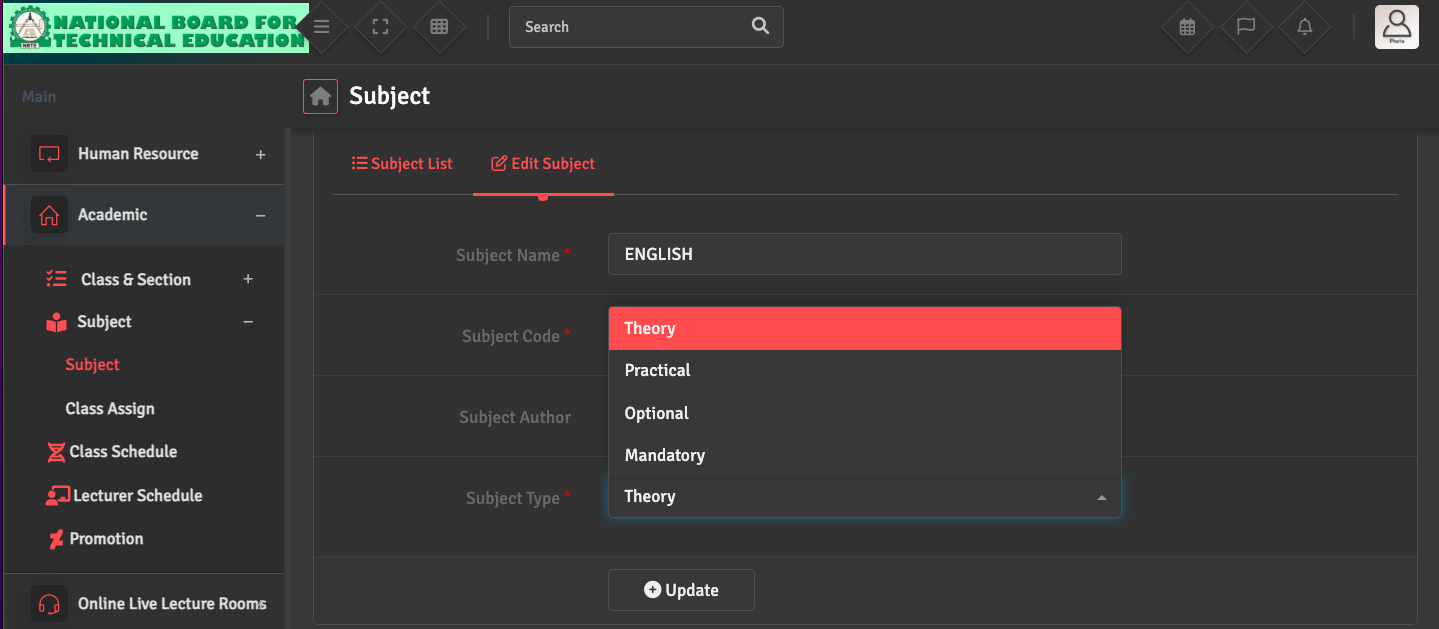This screenshot has width=1439, height=629.
Task: Click the search magnifier icon
Action: pyautogui.click(x=760, y=27)
